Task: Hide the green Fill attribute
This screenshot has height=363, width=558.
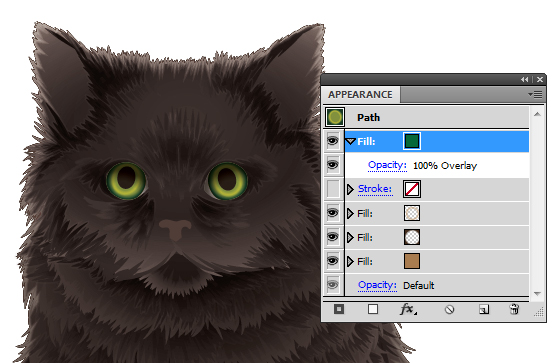Action: point(333,141)
